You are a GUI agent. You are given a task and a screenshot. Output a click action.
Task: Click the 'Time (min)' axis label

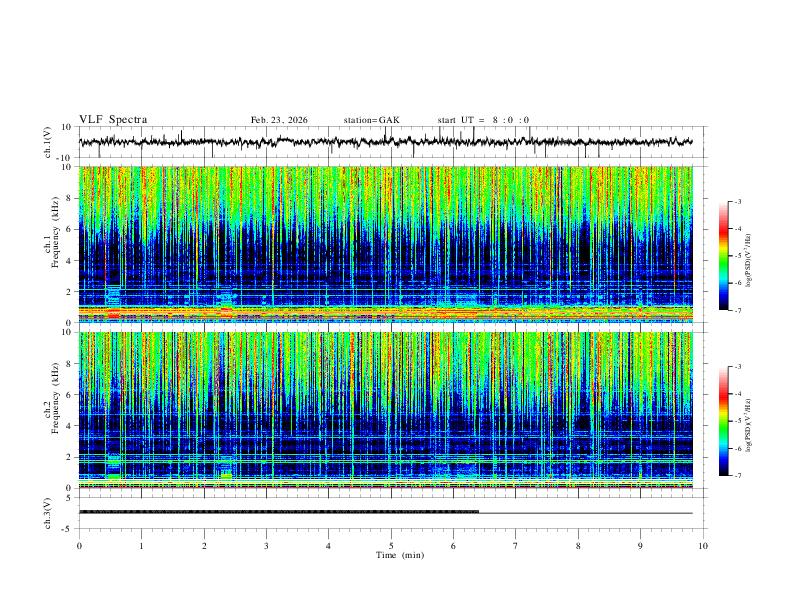[x=400, y=555]
